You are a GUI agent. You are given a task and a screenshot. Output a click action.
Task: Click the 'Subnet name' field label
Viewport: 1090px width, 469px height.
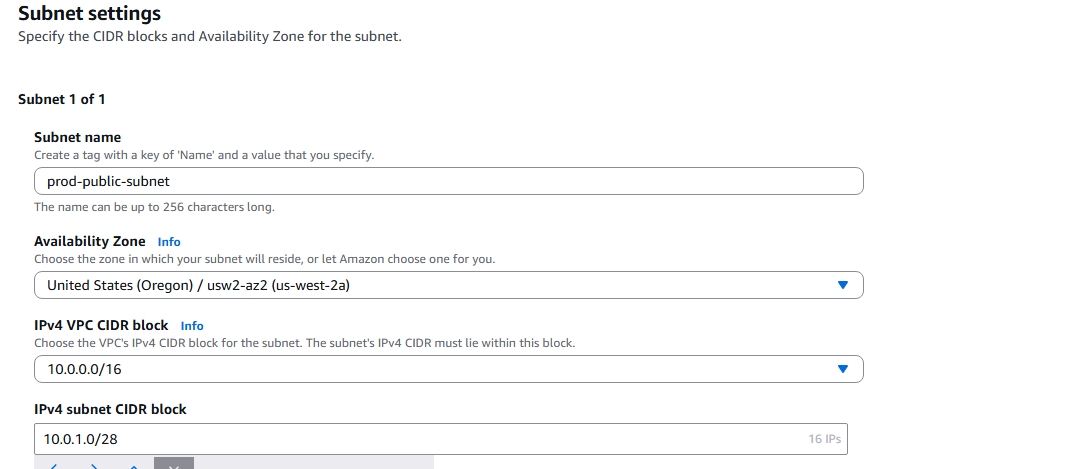point(77,137)
